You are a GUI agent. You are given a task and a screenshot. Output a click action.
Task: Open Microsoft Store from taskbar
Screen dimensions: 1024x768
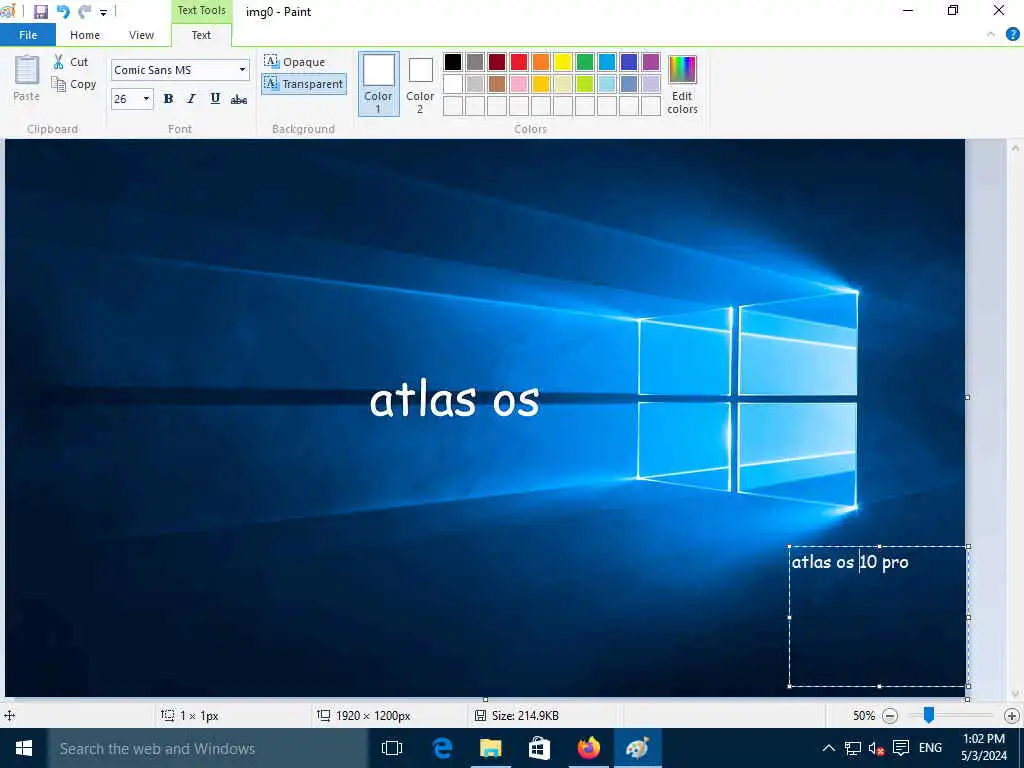point(539,748)
